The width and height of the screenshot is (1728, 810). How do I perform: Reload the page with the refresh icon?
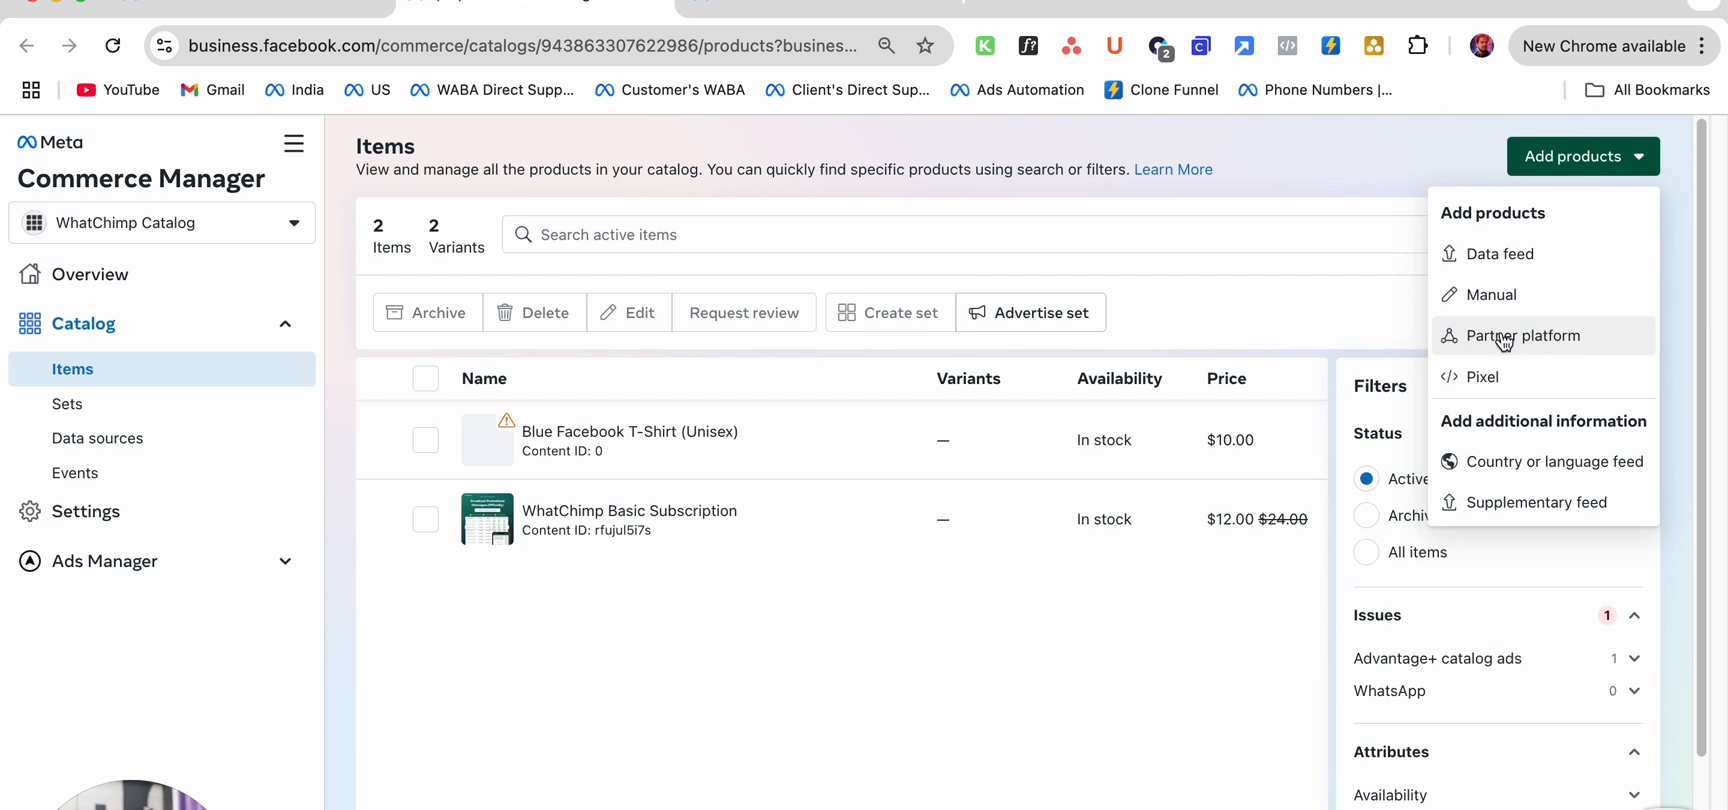[113, 46]
